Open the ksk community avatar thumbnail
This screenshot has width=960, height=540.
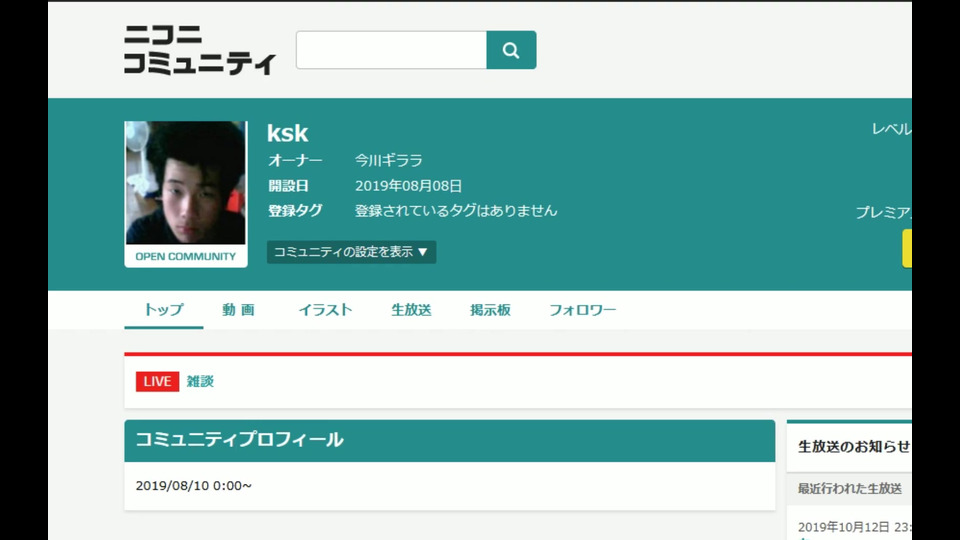click(x=186, y=182)
